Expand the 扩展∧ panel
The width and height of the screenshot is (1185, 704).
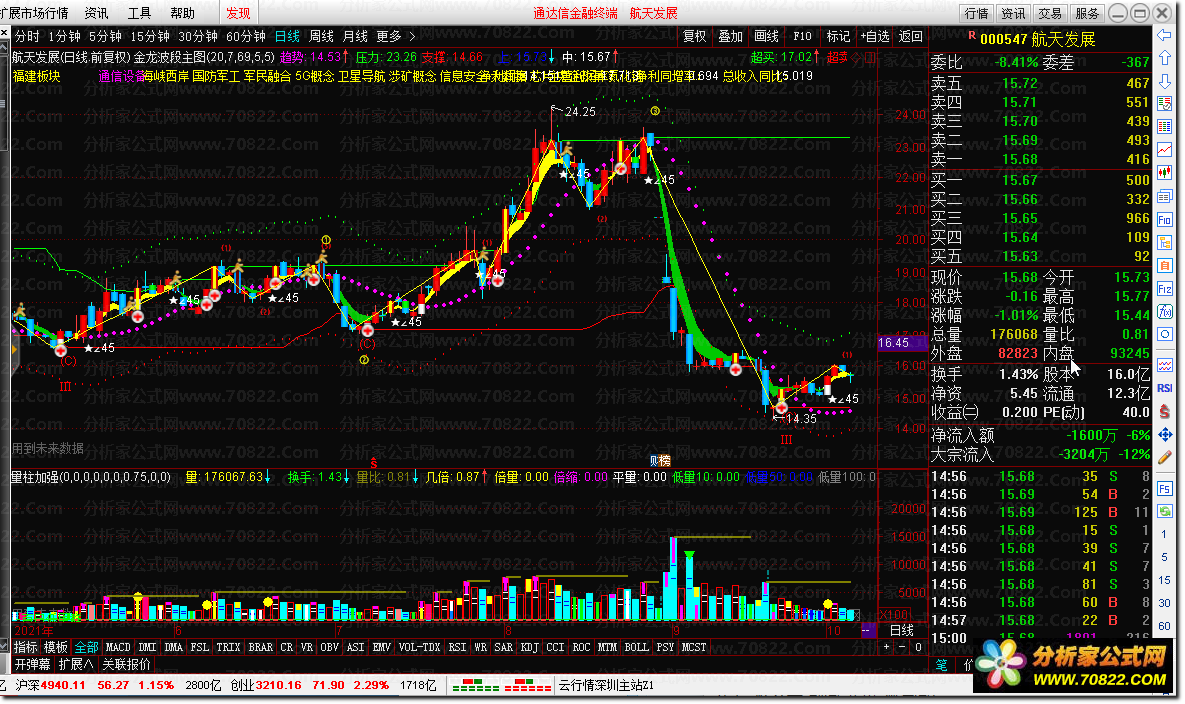coord(76,665)
